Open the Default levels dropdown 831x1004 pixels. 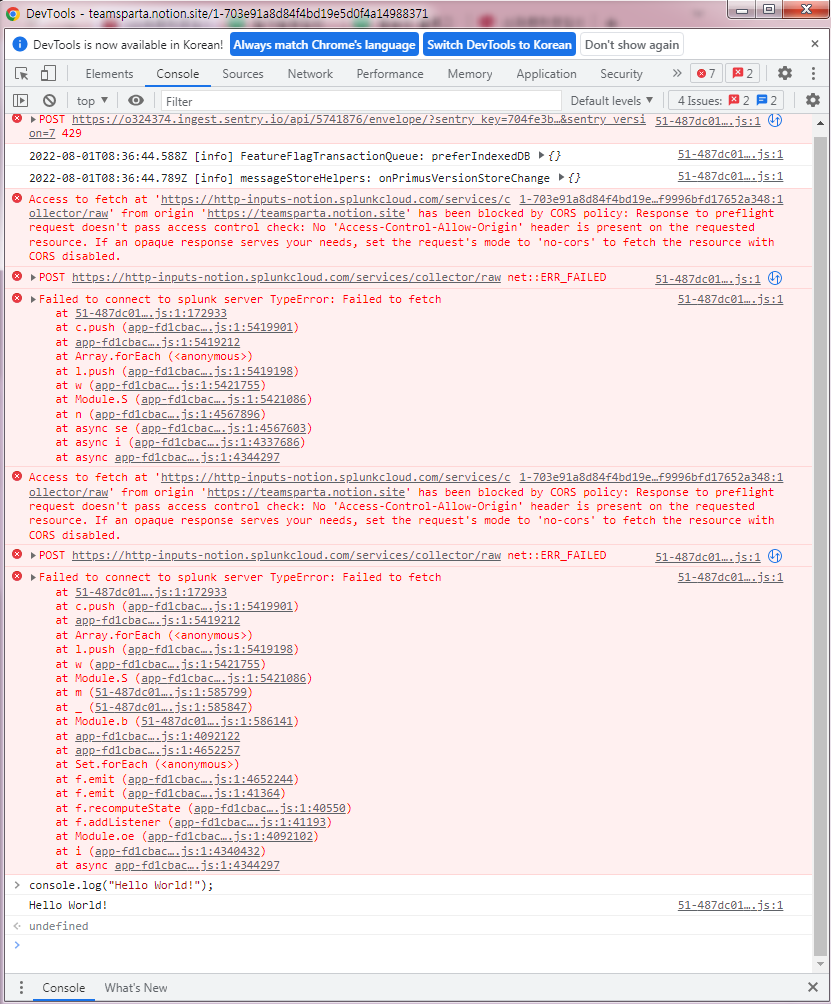[x=611, y=101]
